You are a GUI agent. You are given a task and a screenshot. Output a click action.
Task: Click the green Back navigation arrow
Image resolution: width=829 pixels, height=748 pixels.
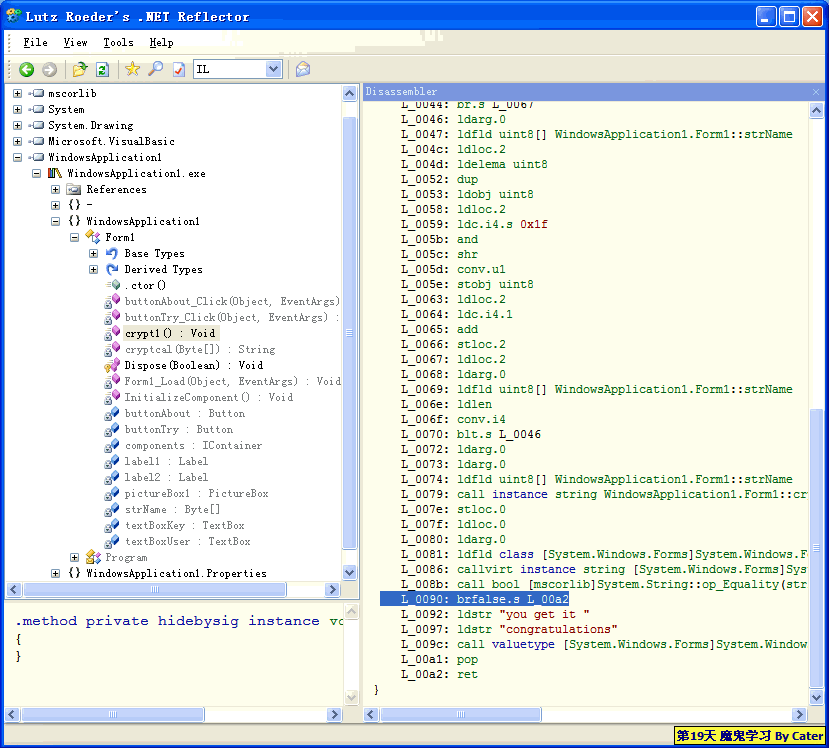pyautogui.click(x=26, y=69)
